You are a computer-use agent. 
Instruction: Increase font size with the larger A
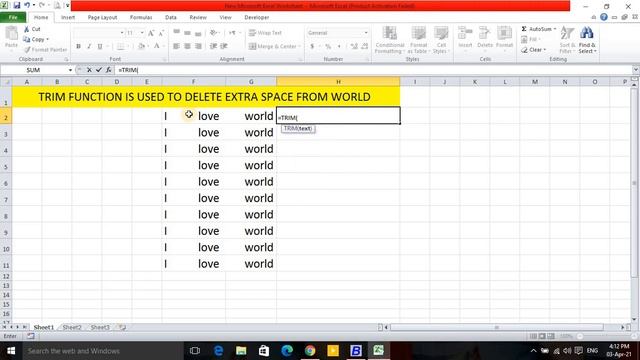tap(151, 33)
